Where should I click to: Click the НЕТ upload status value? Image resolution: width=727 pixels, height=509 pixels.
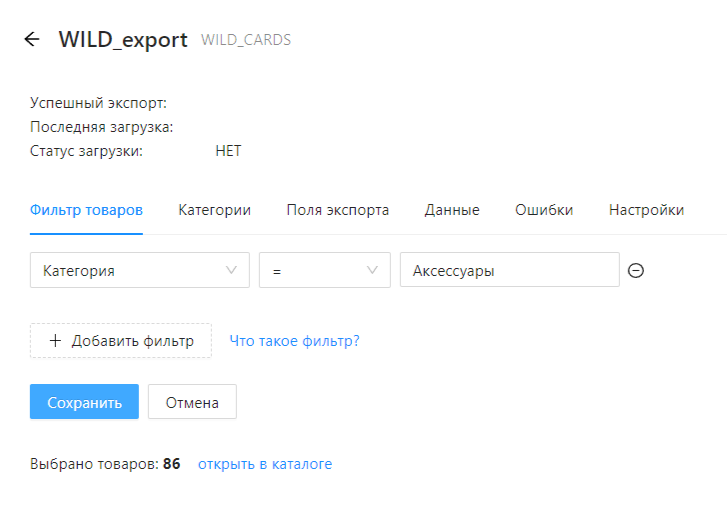228,152
